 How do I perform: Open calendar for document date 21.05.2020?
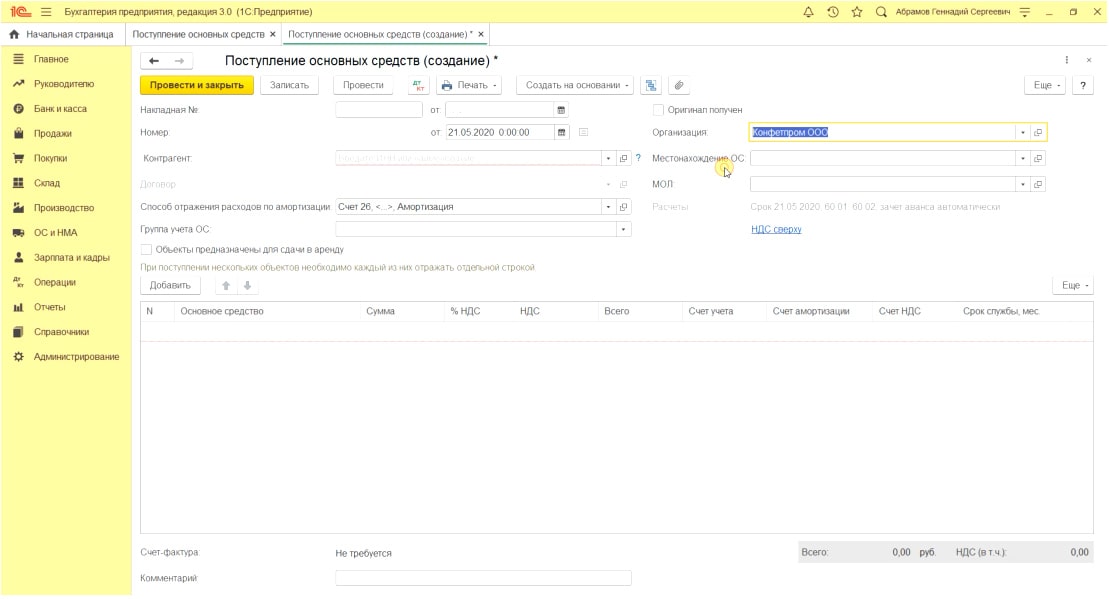561,132
